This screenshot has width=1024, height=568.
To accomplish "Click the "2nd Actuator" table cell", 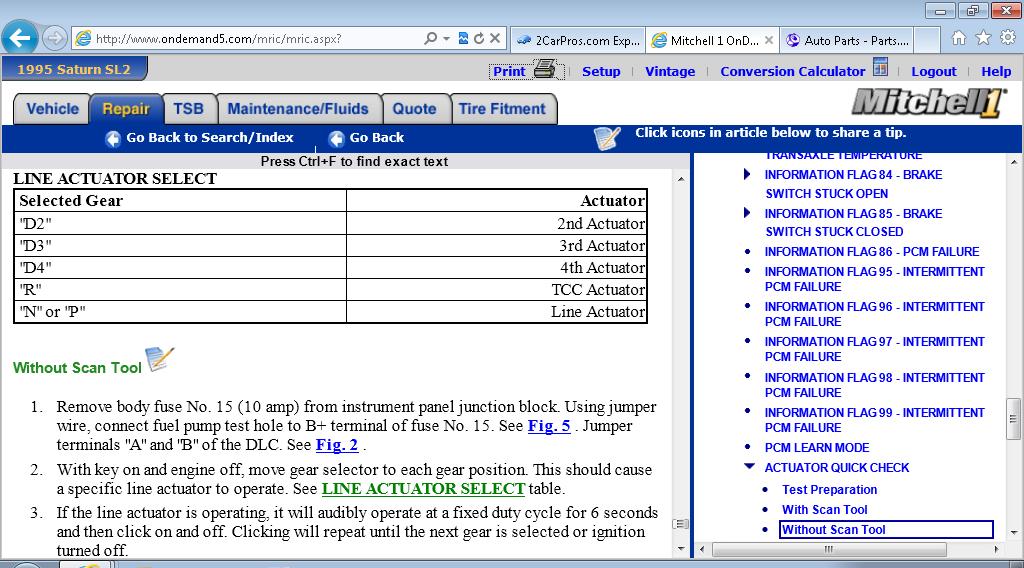I will [x=496, y=223].
